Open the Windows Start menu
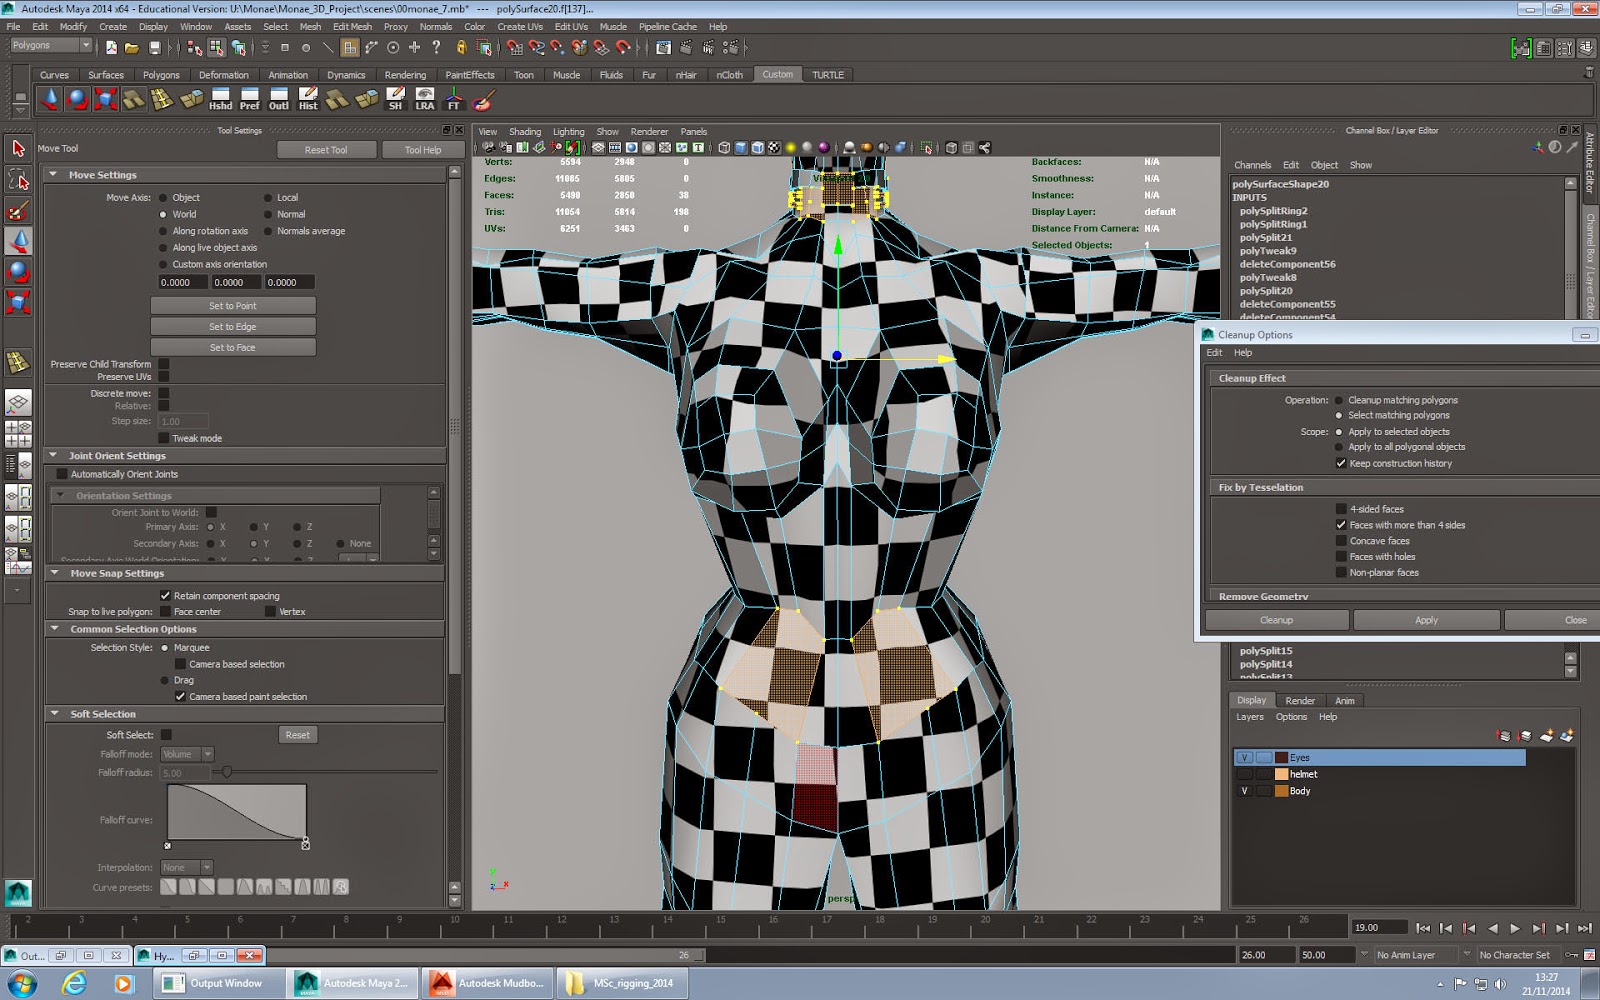This screenshot has width=1600, height=1000. (x=21, y=983)
